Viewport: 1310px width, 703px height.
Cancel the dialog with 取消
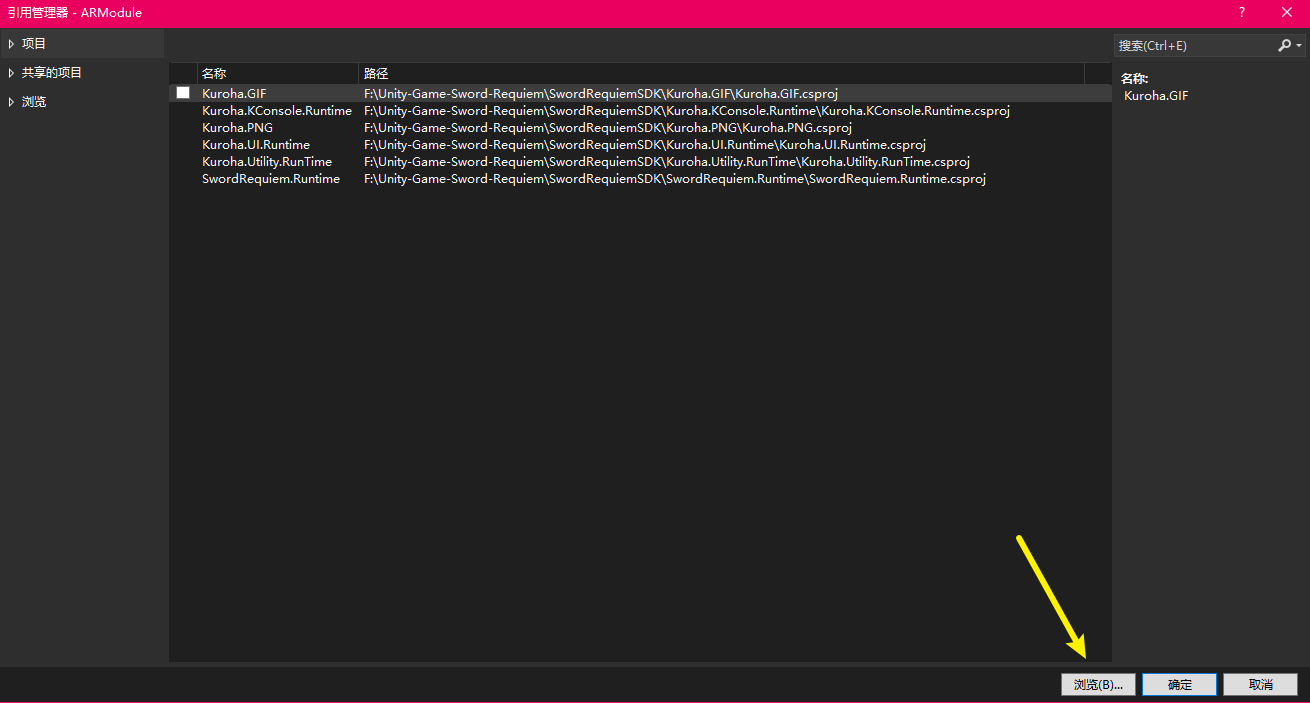(1260, 685)
